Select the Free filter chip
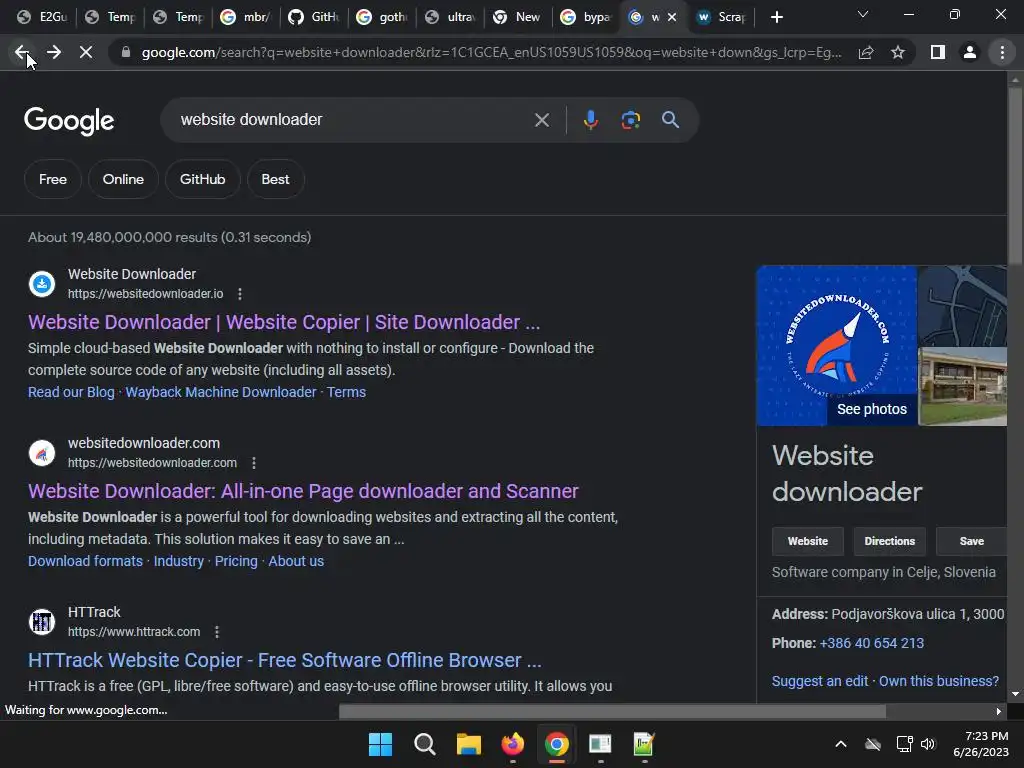The width and height of the screenshot is (1024, 768). (x=53, y=179)
